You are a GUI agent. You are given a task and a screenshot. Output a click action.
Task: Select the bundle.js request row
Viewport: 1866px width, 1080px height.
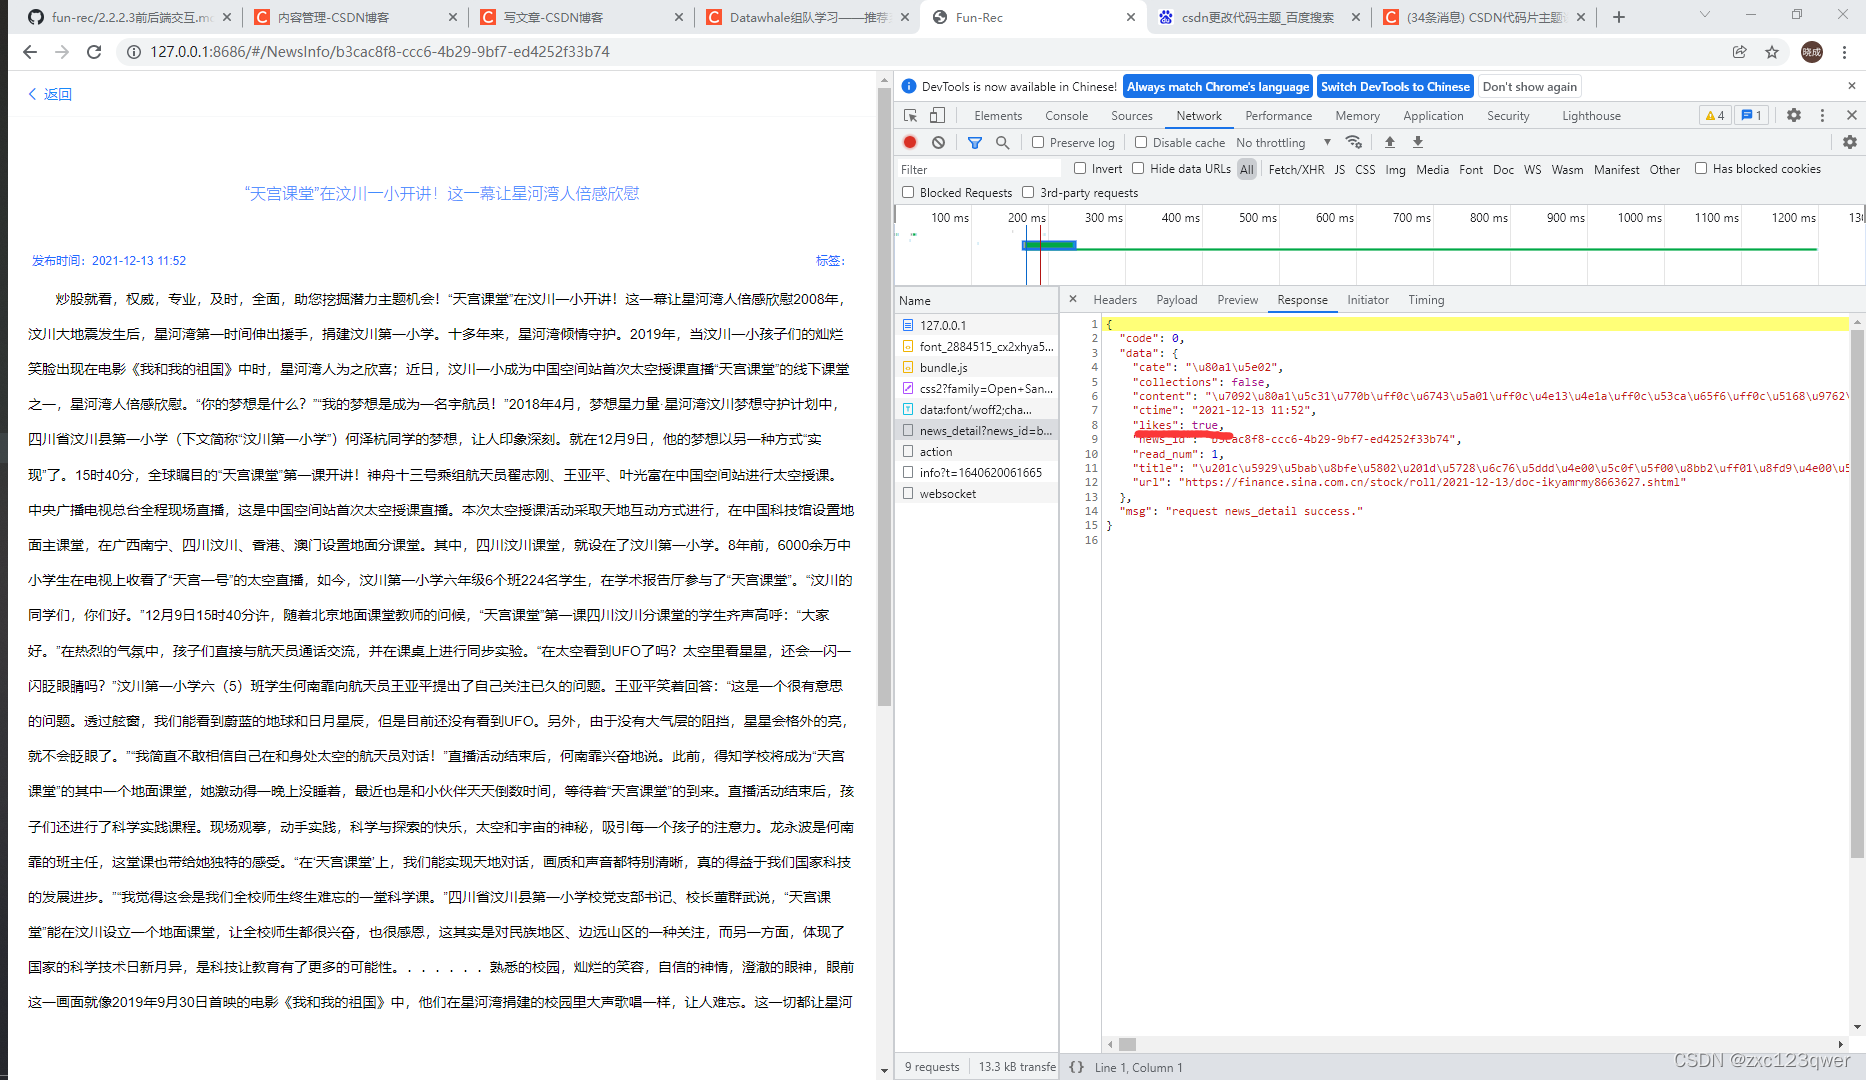pos(976,368)
